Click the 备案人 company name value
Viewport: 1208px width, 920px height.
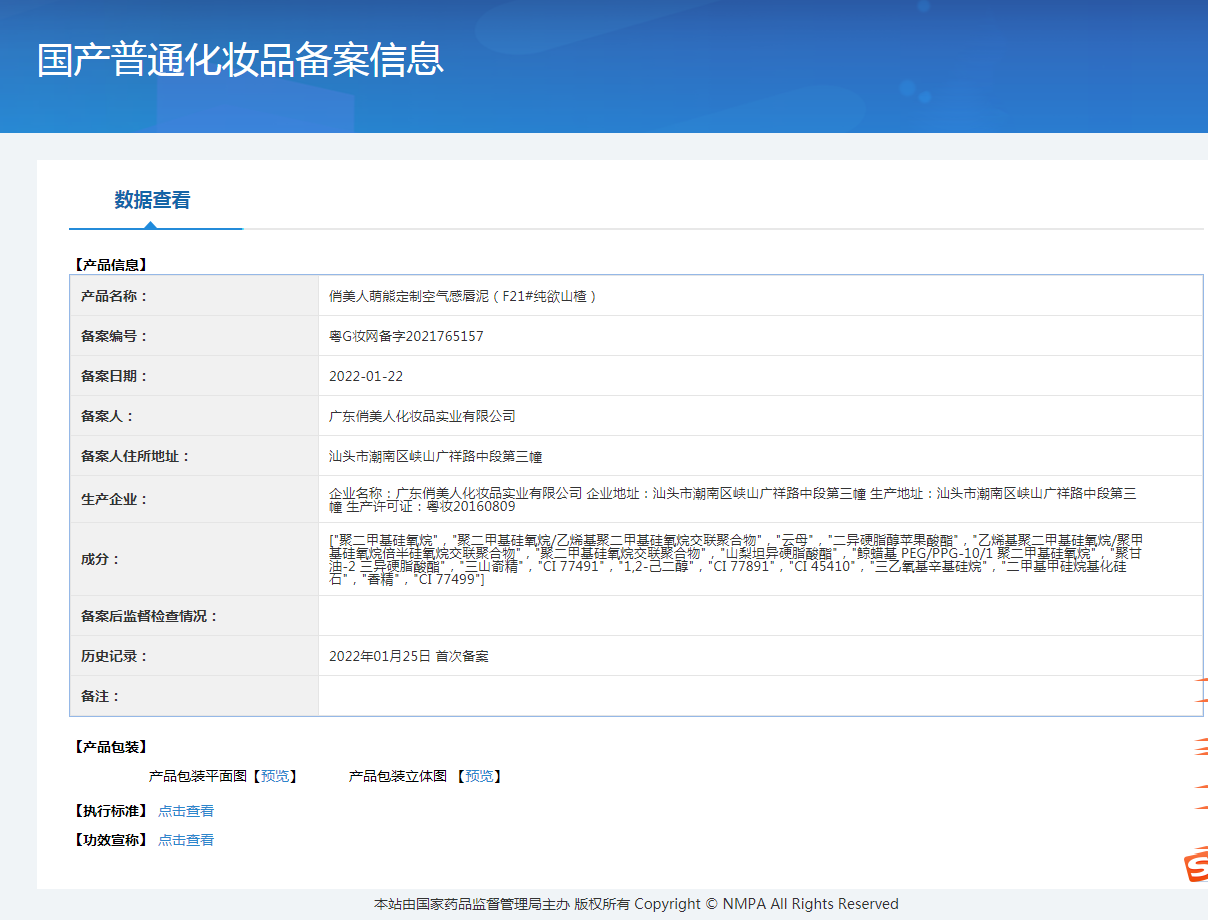click(422, 416)
